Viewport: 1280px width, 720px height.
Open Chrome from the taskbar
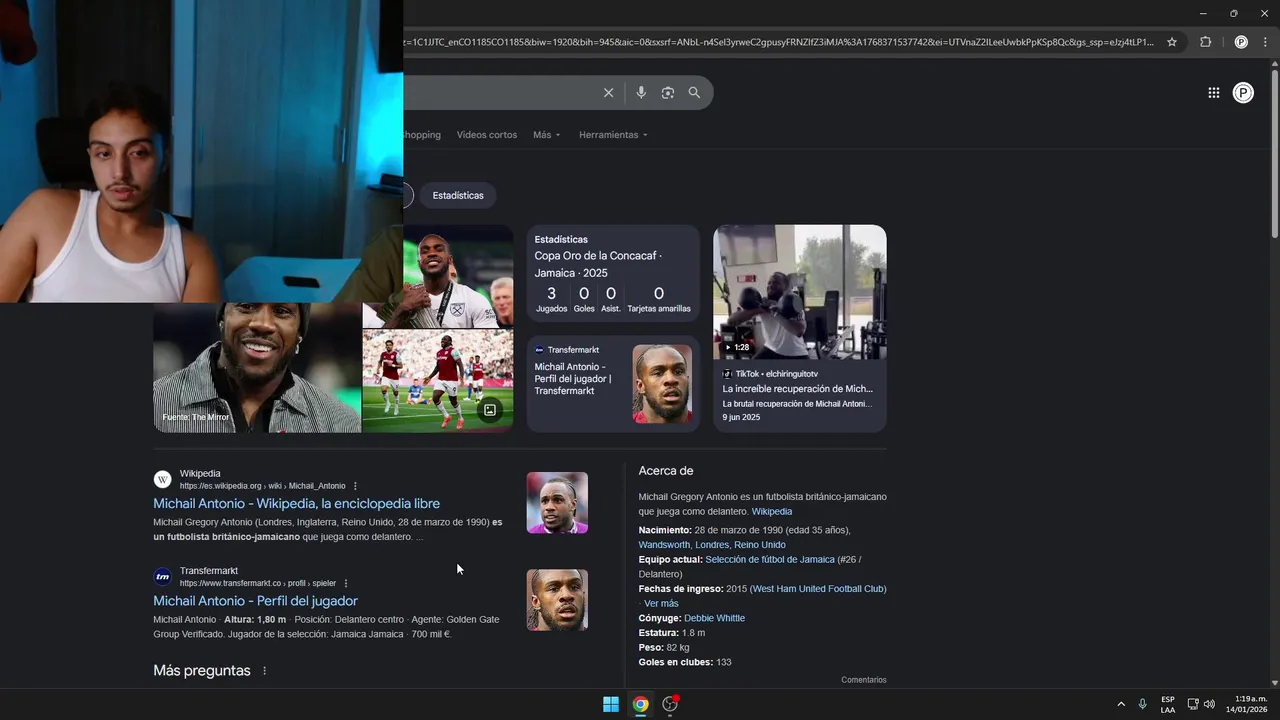tap(640, 704)
